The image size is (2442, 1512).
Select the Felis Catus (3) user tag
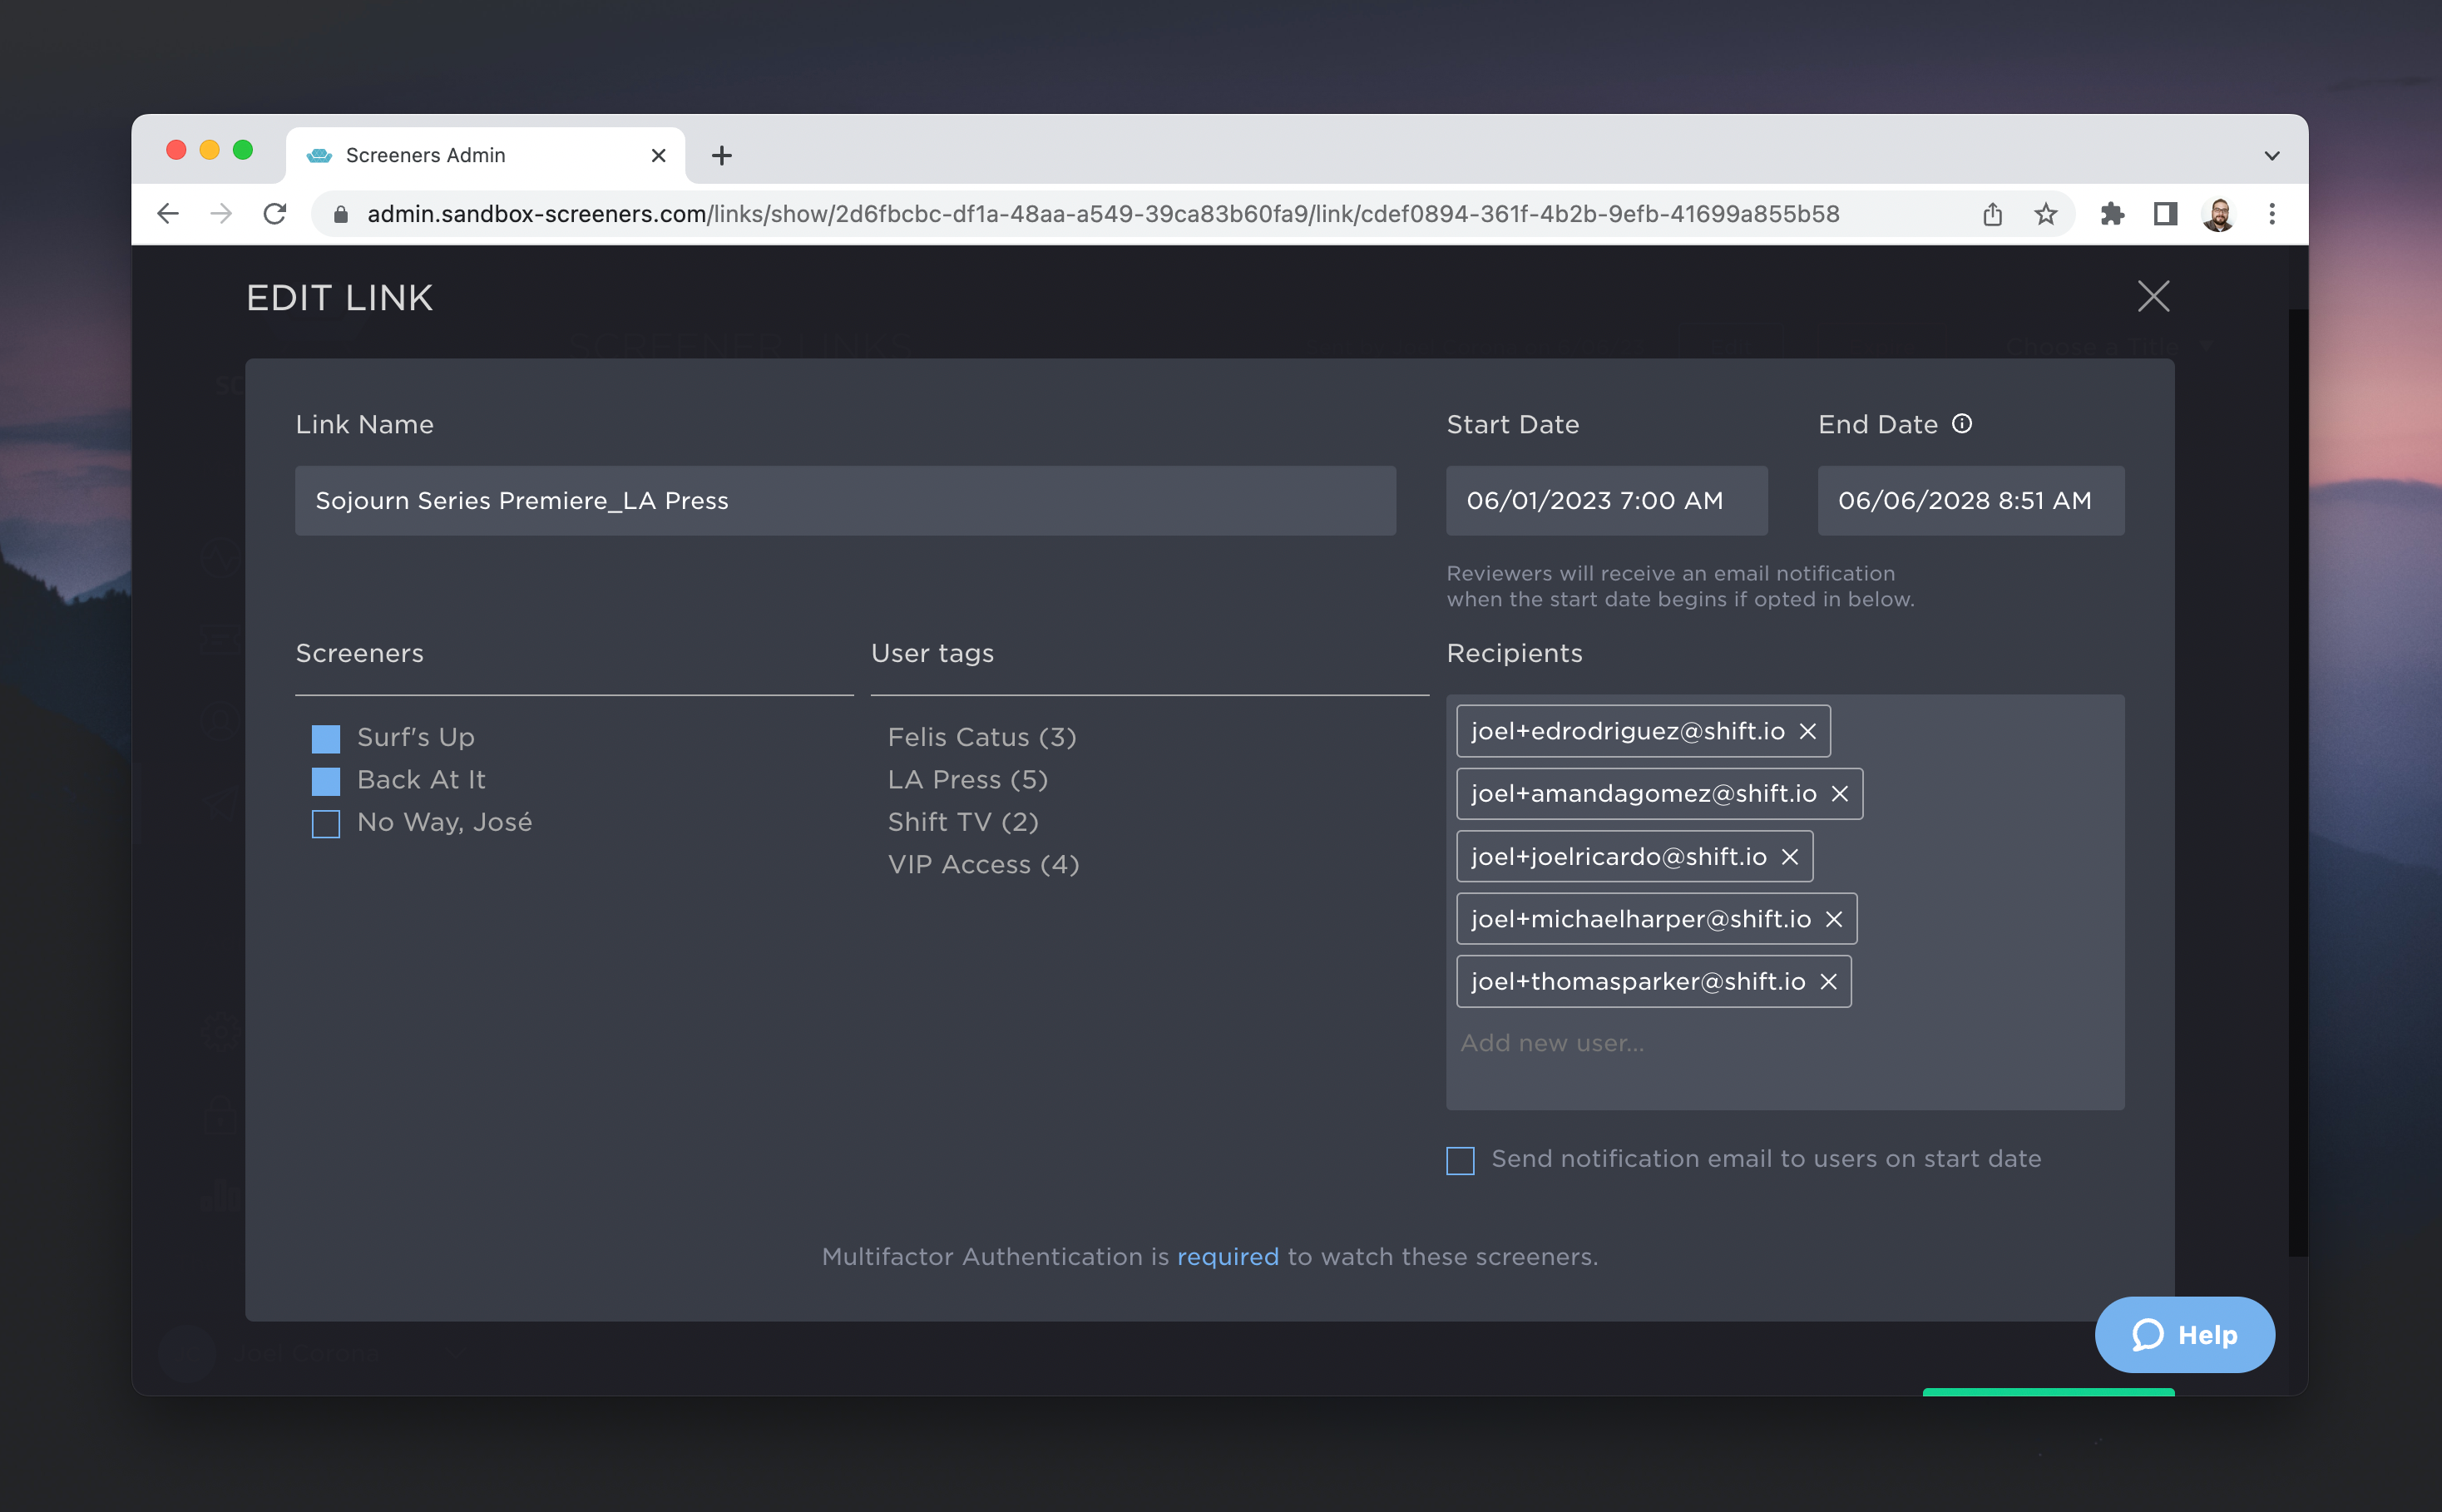coord(982,738)
